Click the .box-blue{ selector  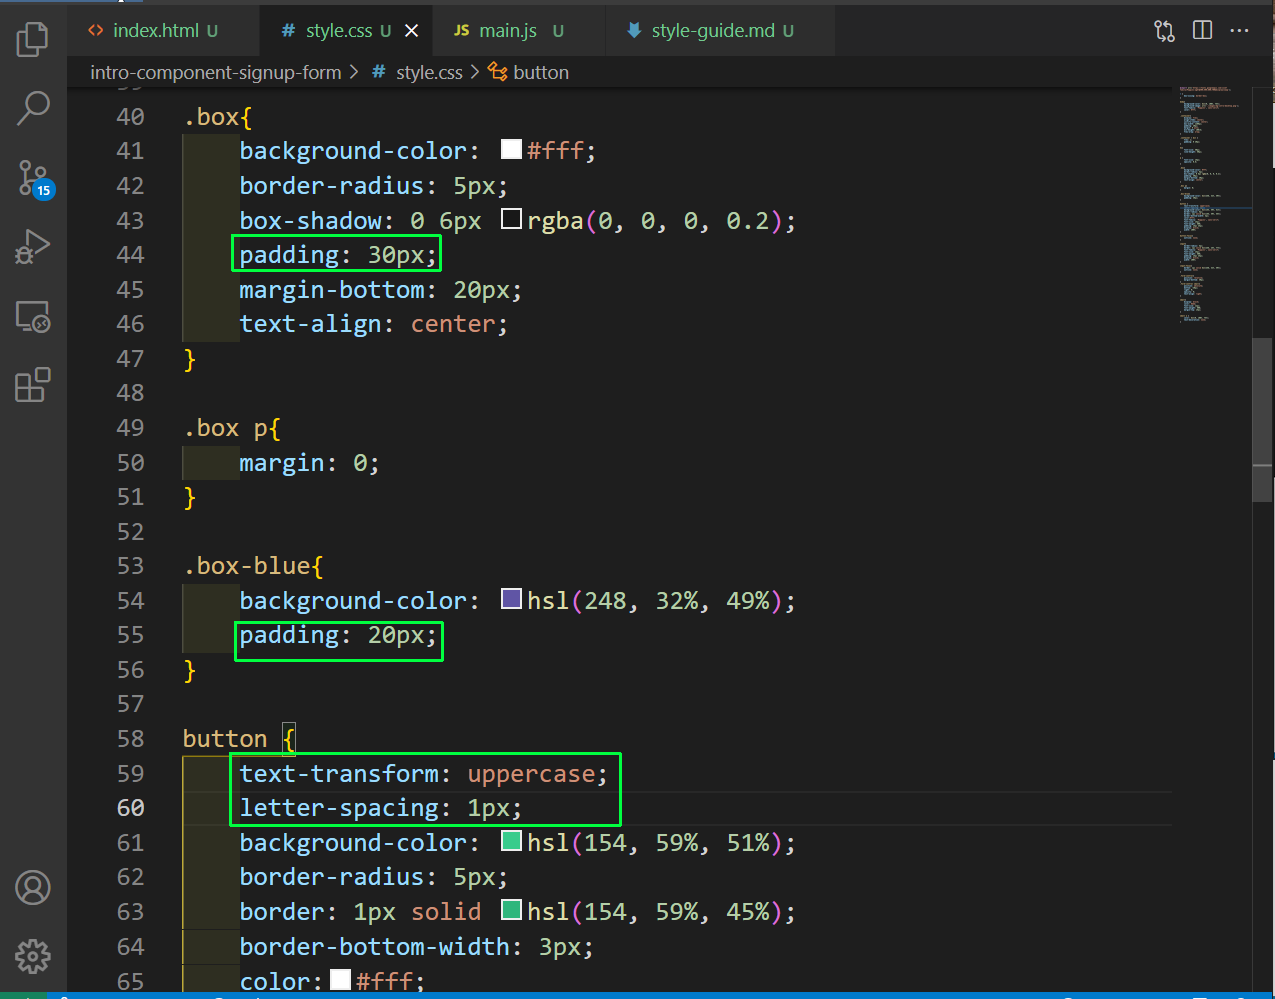(x=253, y=566)
